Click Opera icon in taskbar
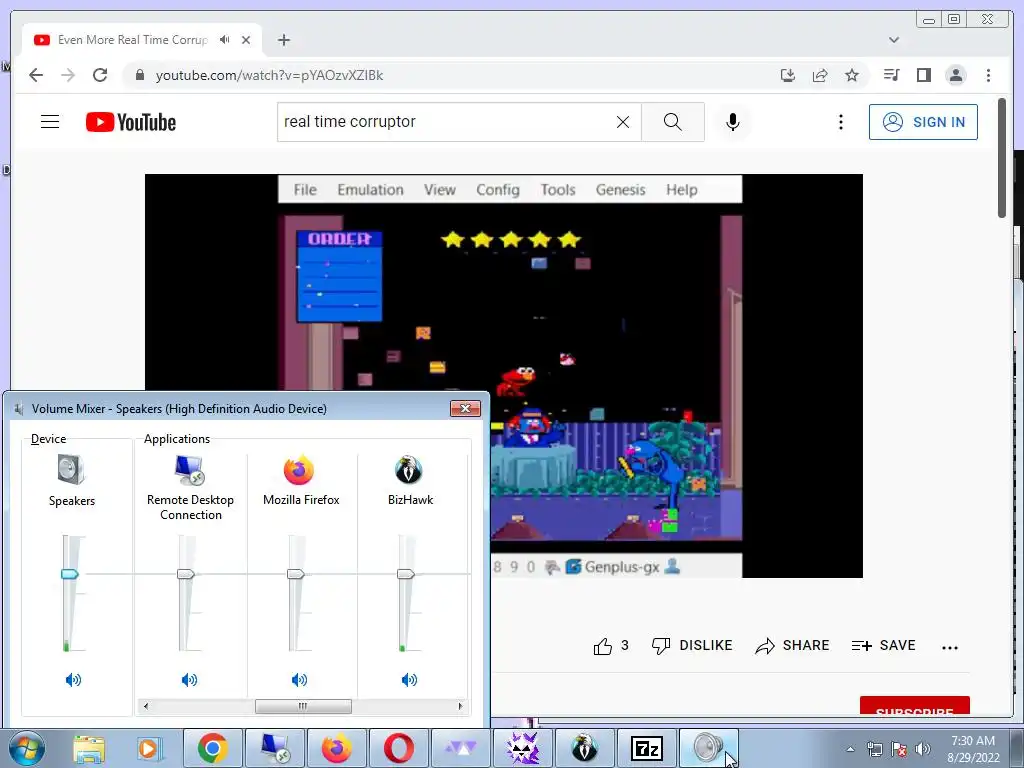Viewport: 1024px width, 768px height. (x=398, y=748)
